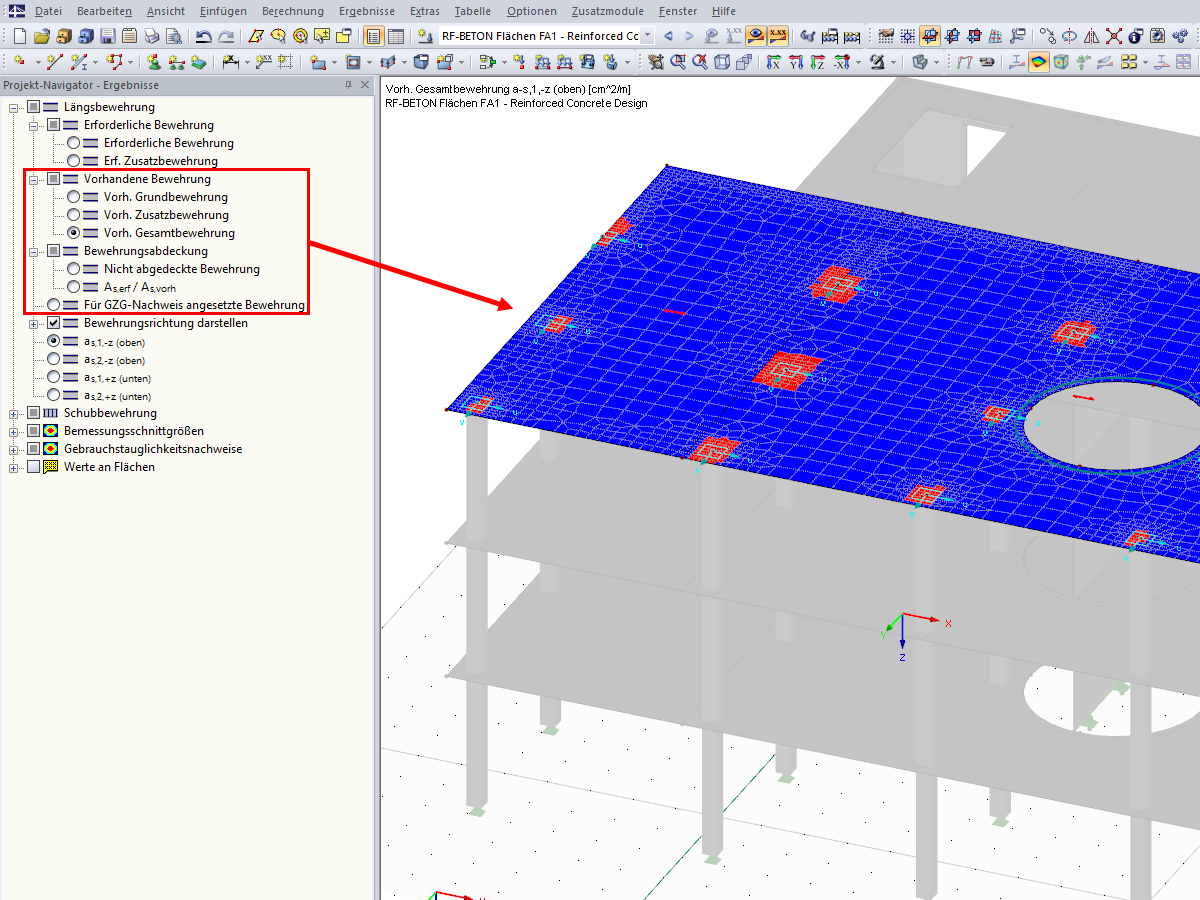The width and height of the screenshot is (1200, 900).
Task: Select a-s,2,-z (oben) radio option
Action: [53, 360]
